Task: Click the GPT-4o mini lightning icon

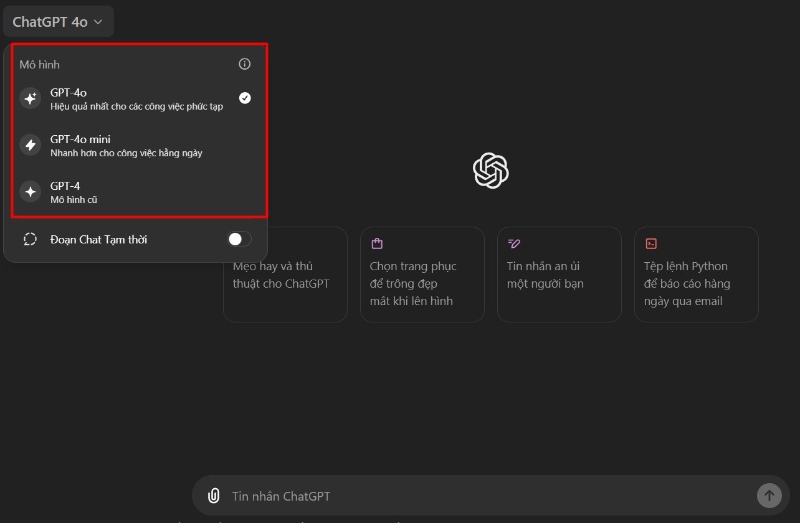Action: (x=31, y=145)
